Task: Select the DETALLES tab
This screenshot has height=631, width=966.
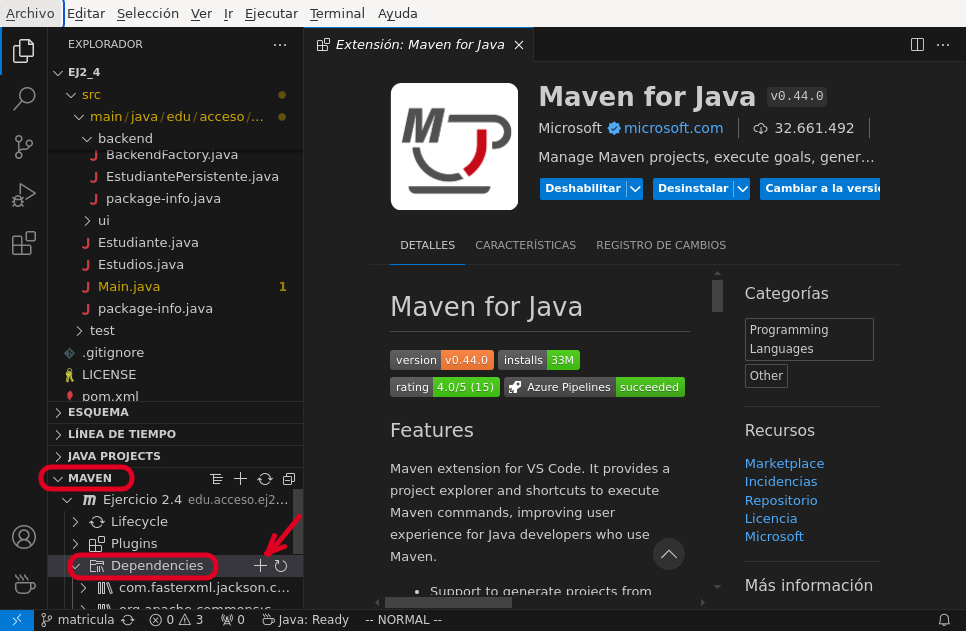Action: pos(428,245)
